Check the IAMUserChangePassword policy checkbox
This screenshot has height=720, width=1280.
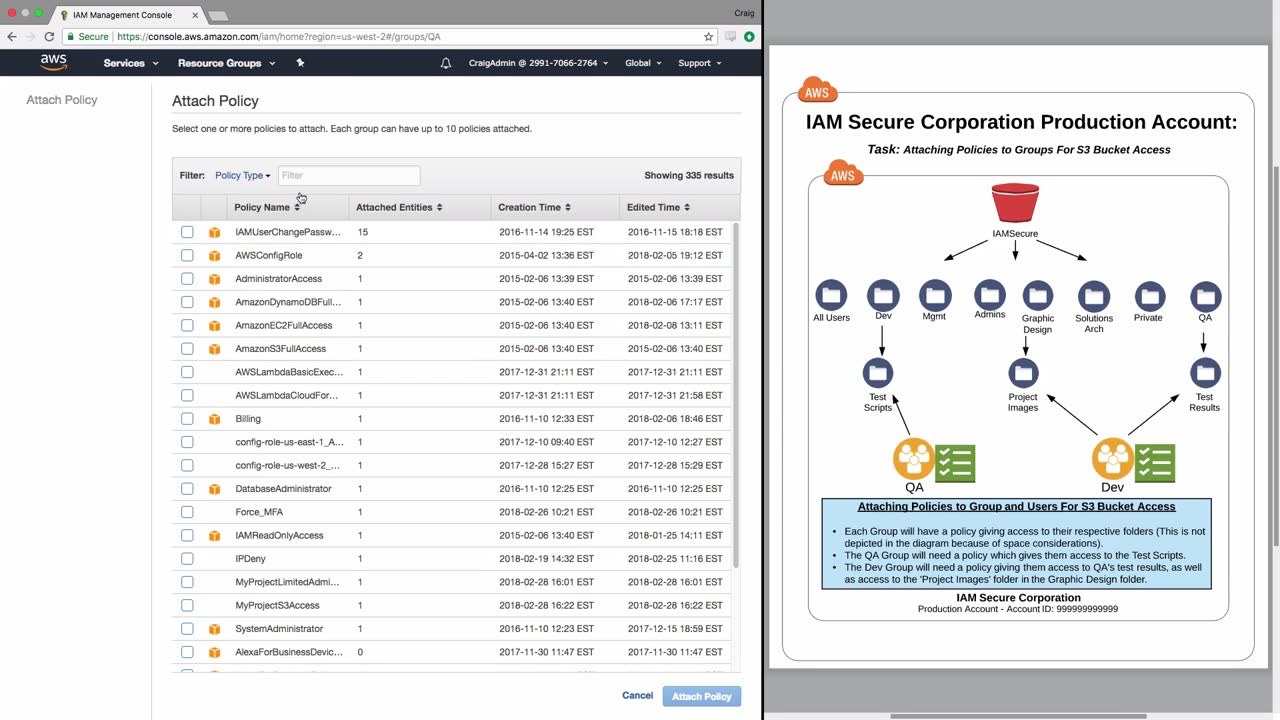pyautogui.click(x=187, y=232)
